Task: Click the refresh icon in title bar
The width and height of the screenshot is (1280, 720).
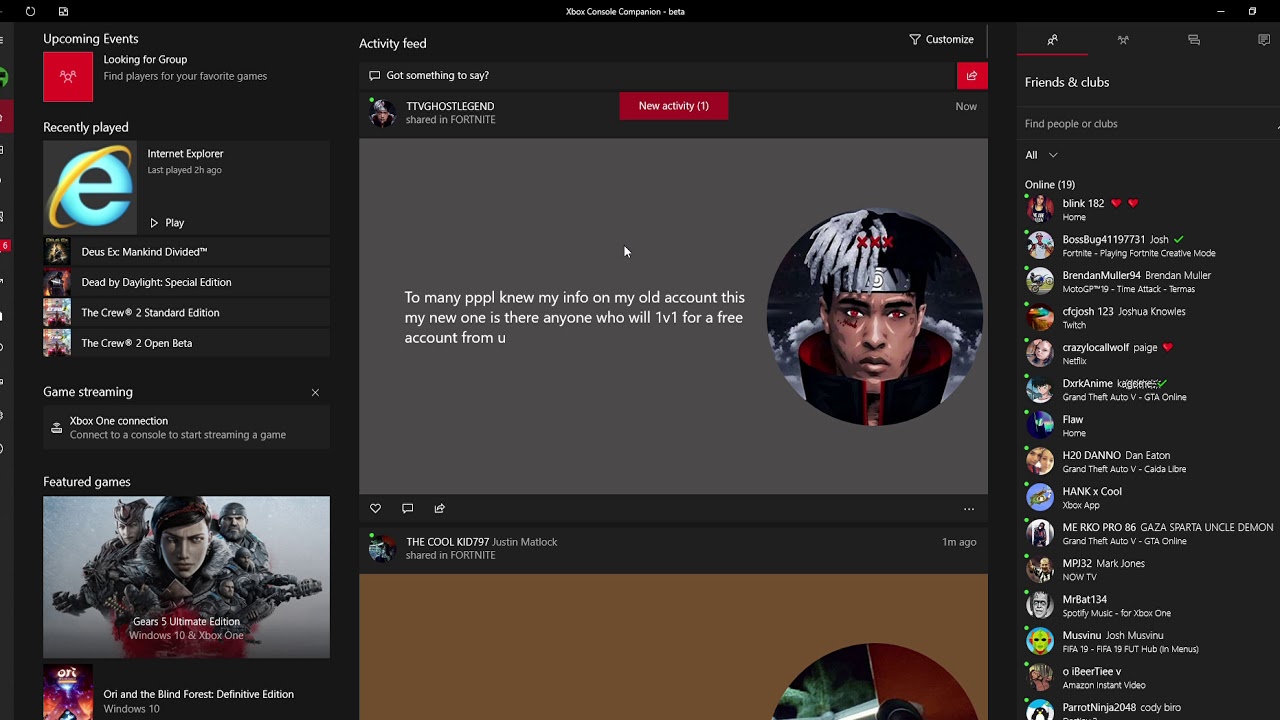Action: pyautogui.click(x=30, y=11)
